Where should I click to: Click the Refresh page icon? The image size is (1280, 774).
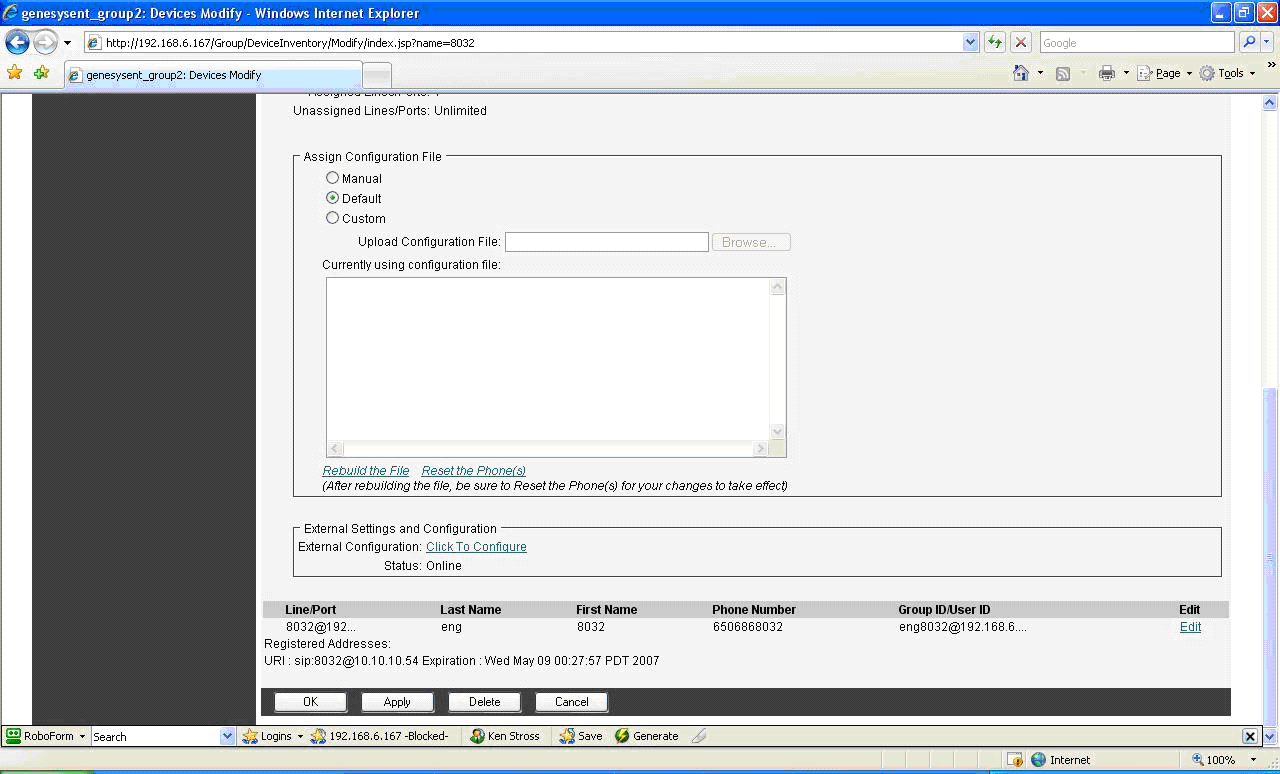pyautogui.click(x=994, y=43)
